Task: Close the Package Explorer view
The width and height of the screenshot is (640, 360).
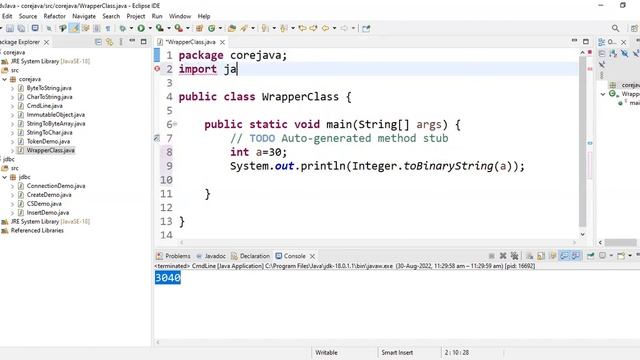Action: click(x=47, y=42)
